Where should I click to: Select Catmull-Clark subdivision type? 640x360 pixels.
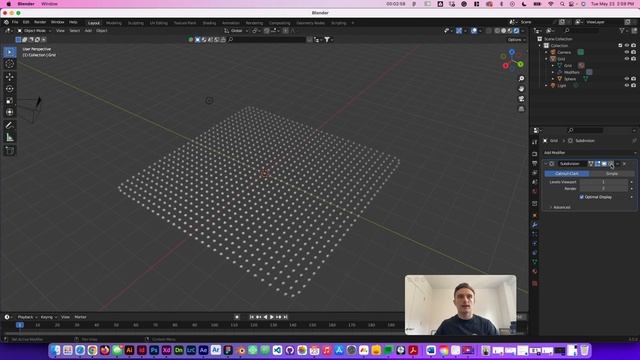pyautogui.click(x=567, y=174)
